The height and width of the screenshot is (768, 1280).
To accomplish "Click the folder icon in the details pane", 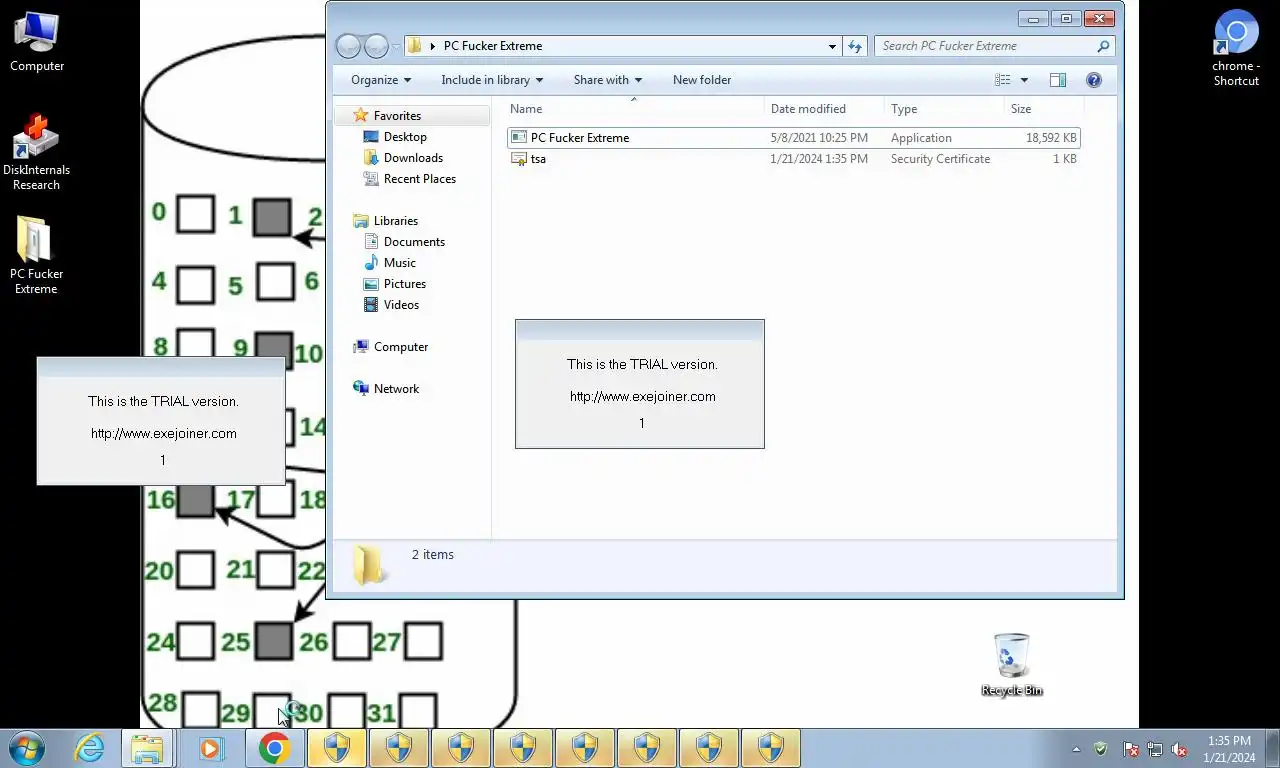I will (x=370, y=565).
